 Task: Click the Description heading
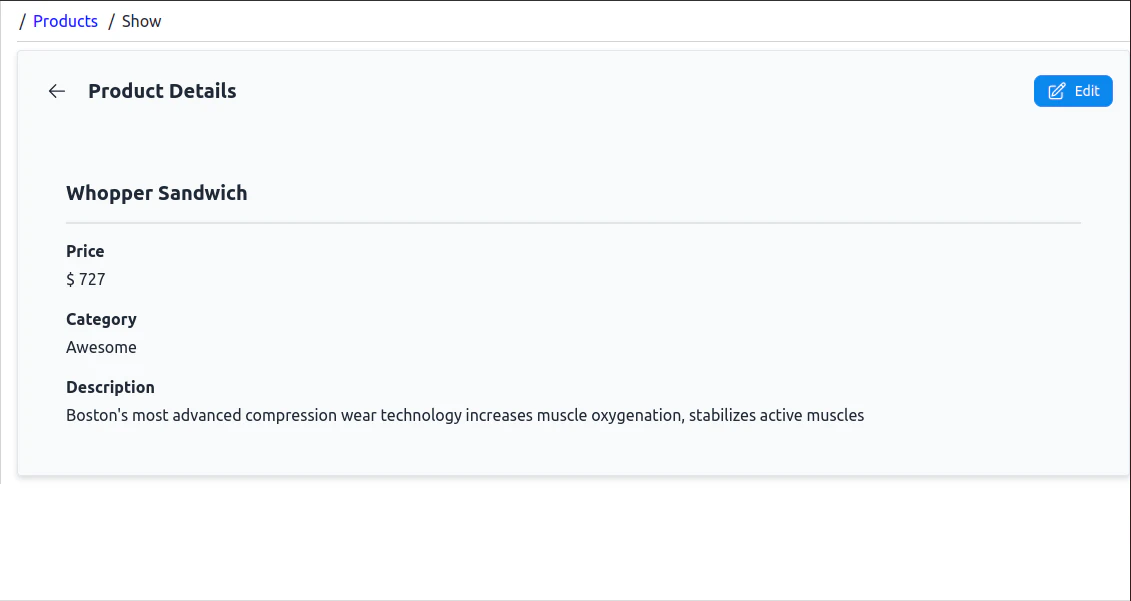click(x=110, y=387)
